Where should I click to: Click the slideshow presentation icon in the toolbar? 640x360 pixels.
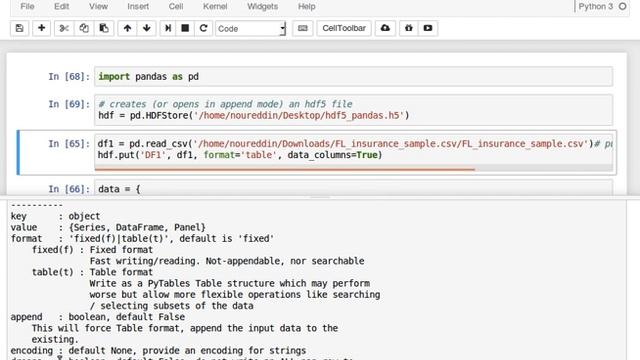click(428, 28)
